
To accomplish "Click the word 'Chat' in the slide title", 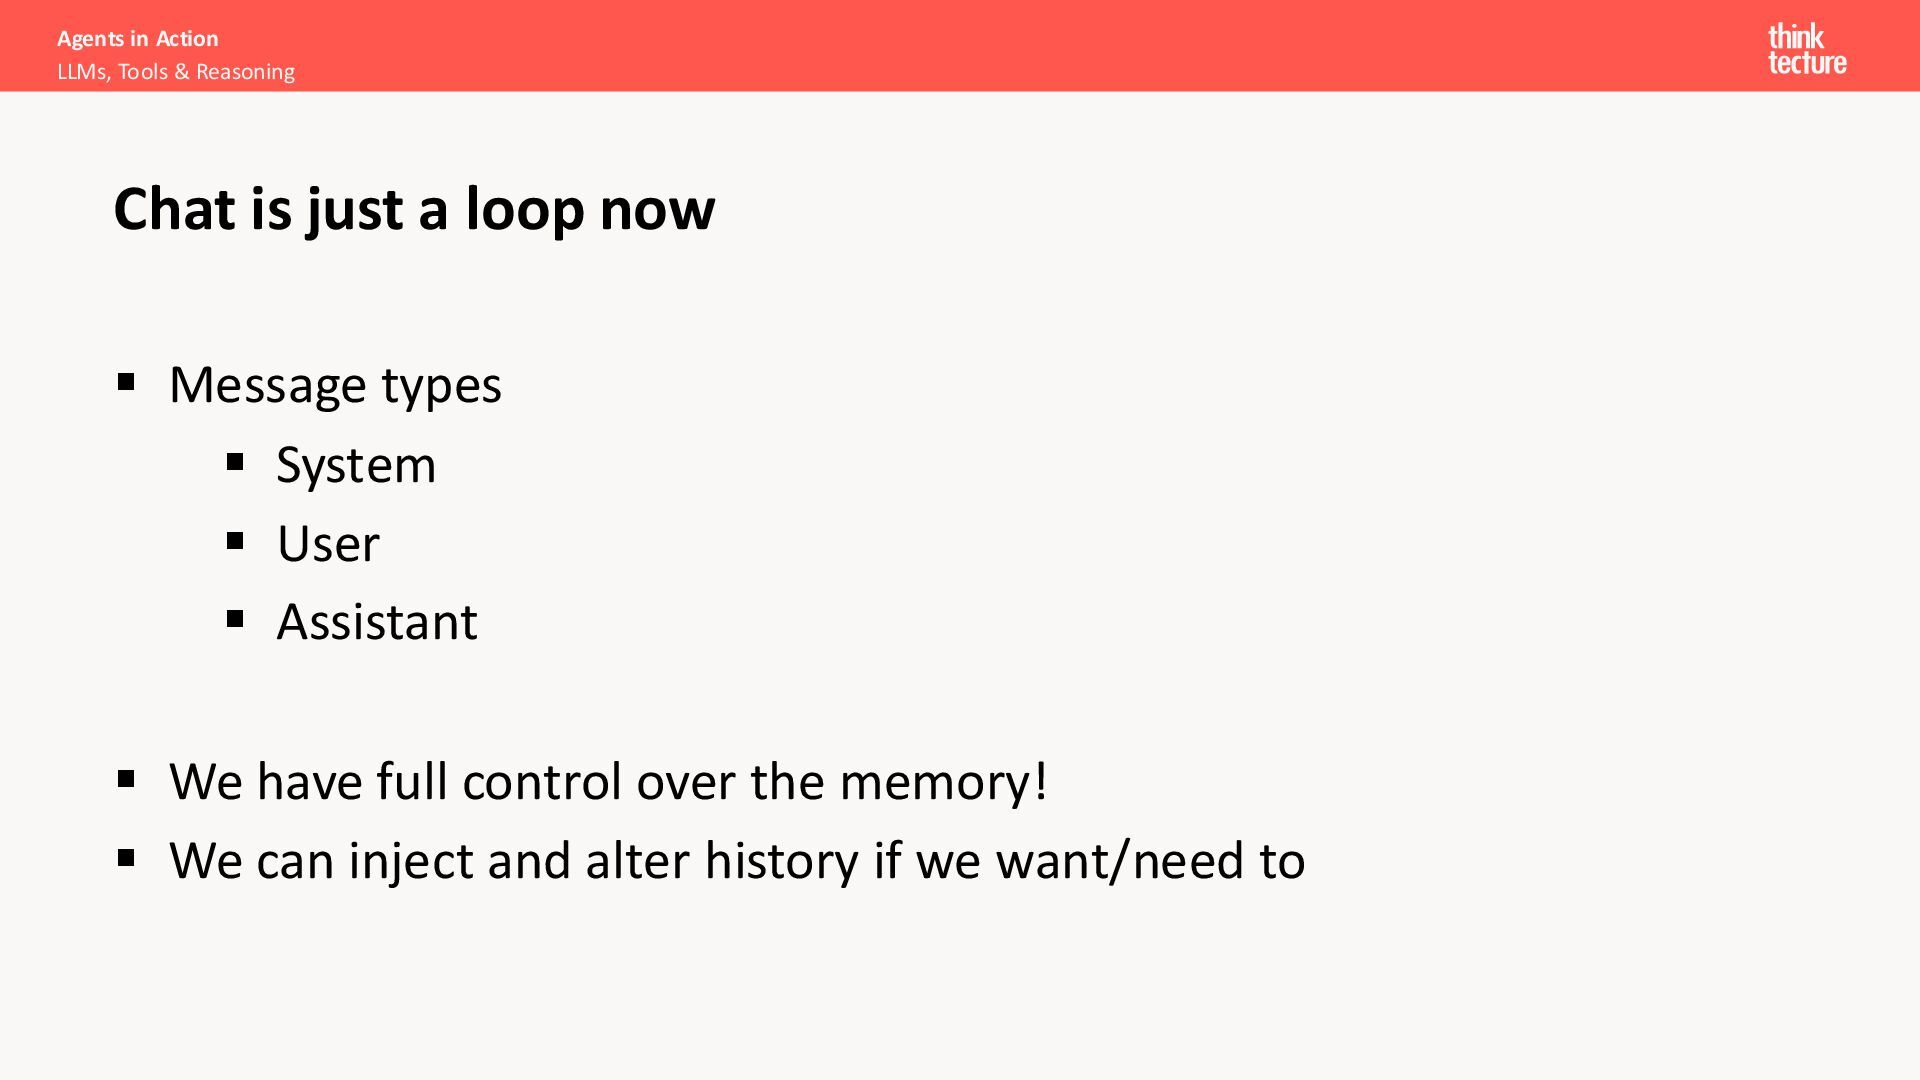I will 175,209.
